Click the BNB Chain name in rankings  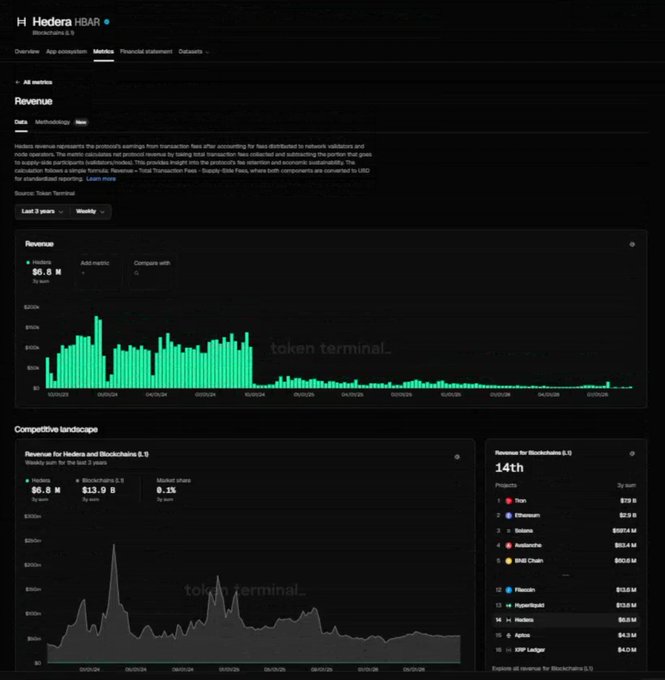(529, 561)
